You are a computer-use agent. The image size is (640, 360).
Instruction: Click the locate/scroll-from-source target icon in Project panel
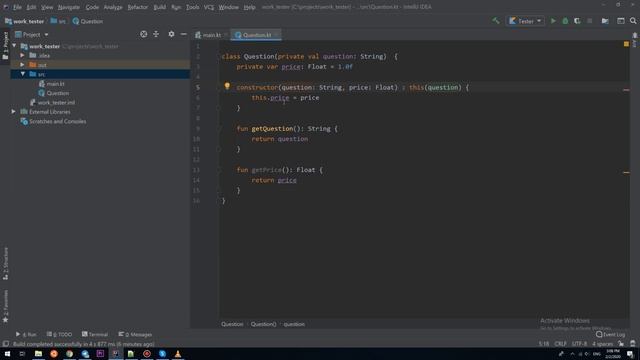pos(144,34)
